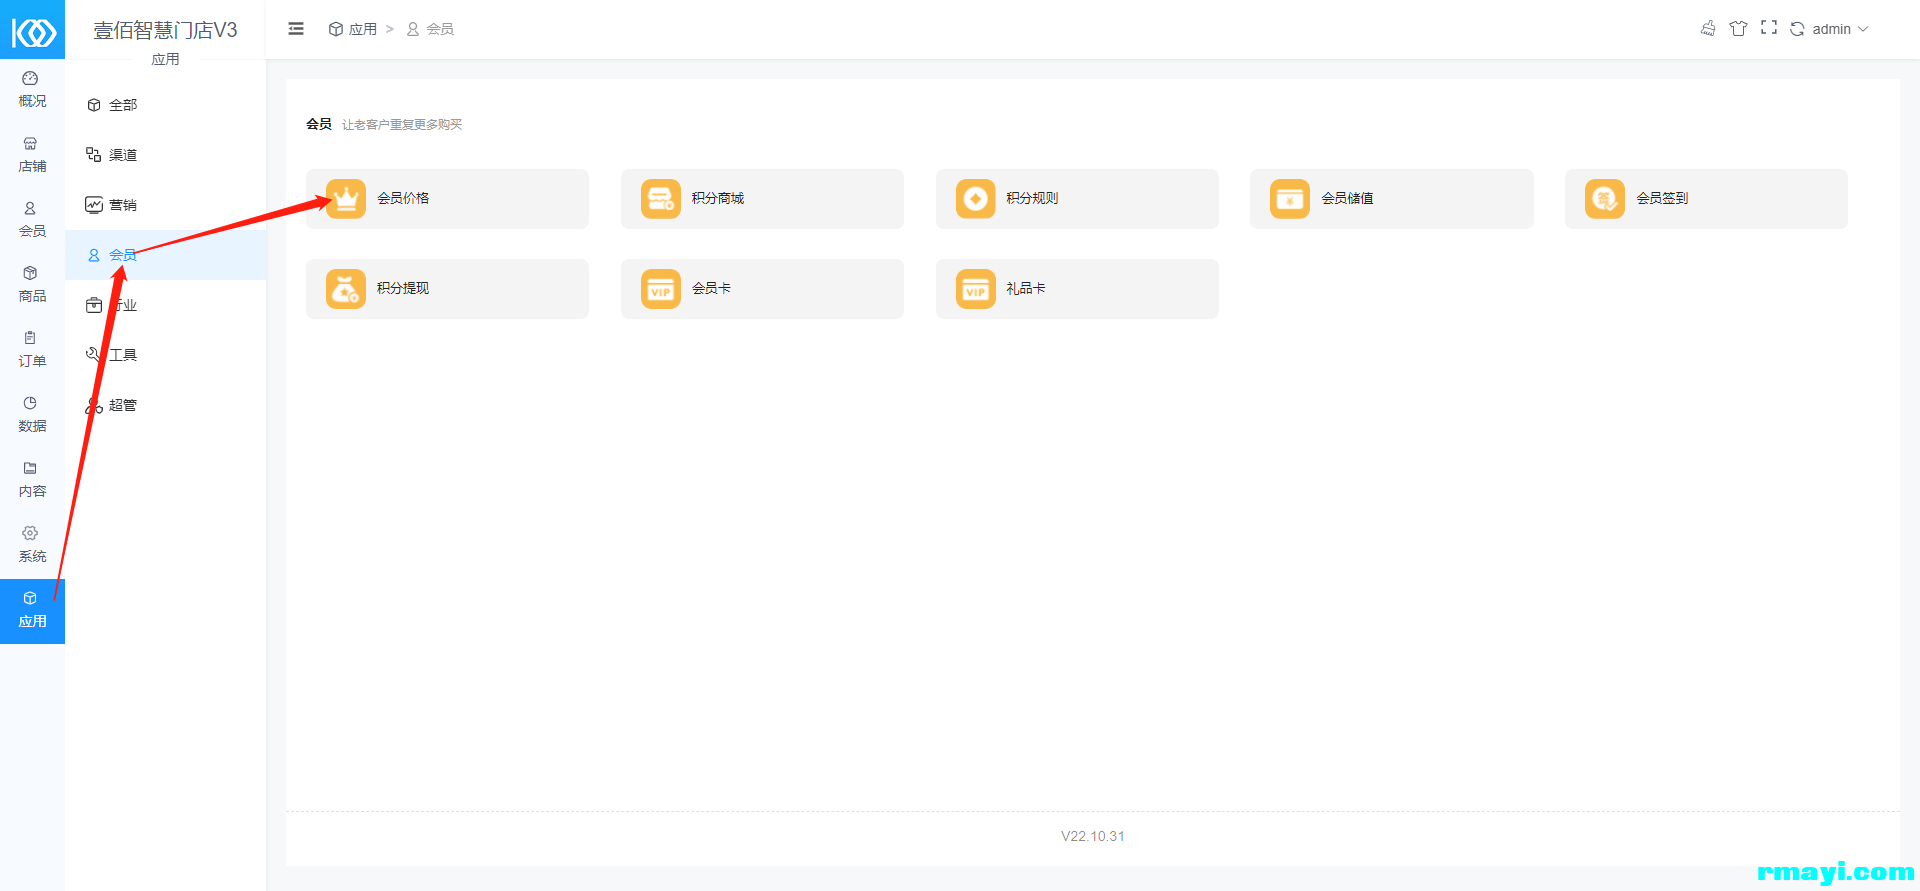Open the 积分提现 money bag icon
Image resolution: width=1920 pixels, height=891 pixels.
pos(346,289)
